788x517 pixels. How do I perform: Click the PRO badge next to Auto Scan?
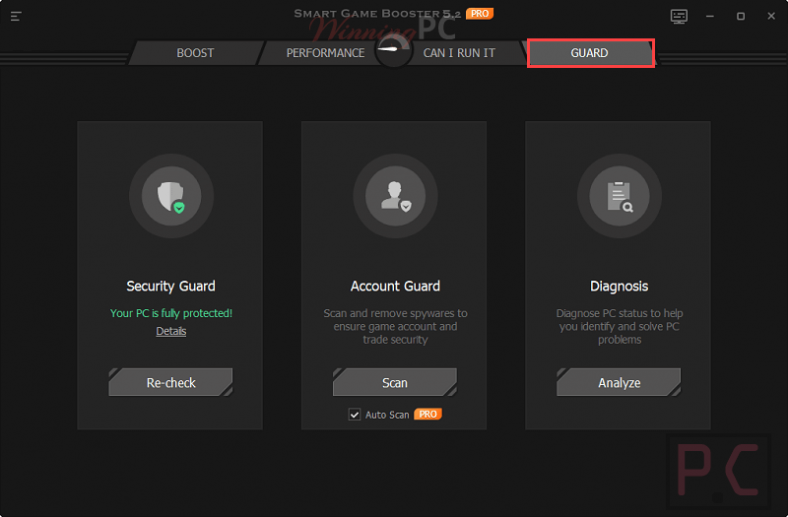point(428,414)
